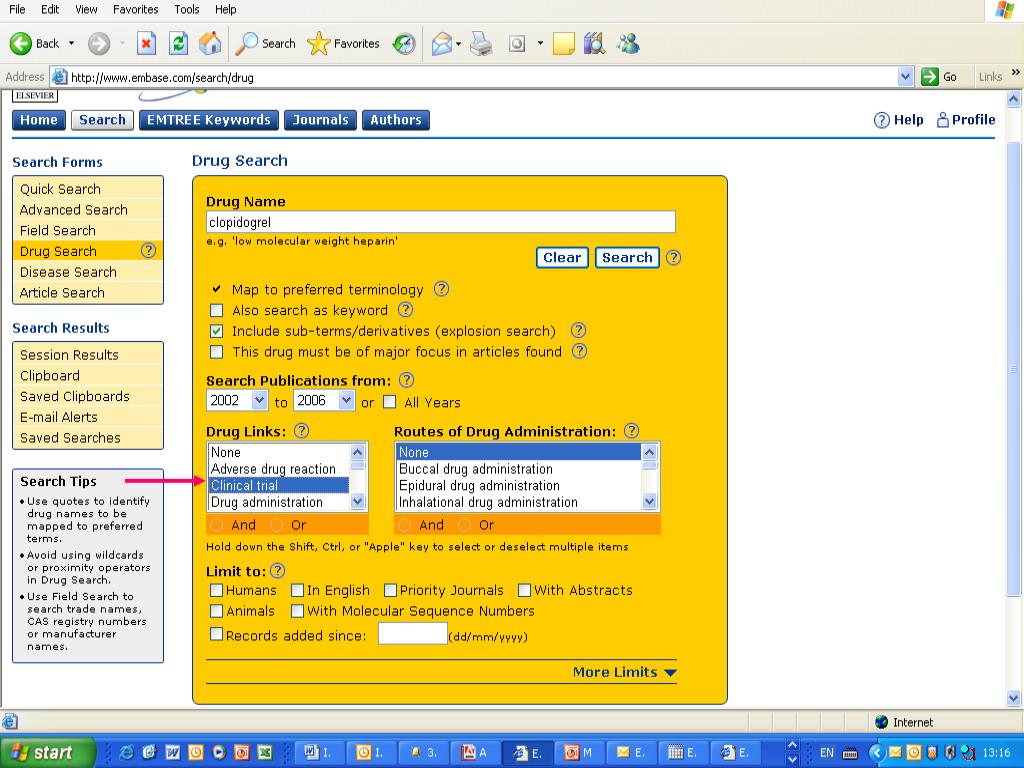Image resolution: width=1024 pixels, height=768 pixels.
Task: Open Advanced Search form link
Action: pos(73,210)
